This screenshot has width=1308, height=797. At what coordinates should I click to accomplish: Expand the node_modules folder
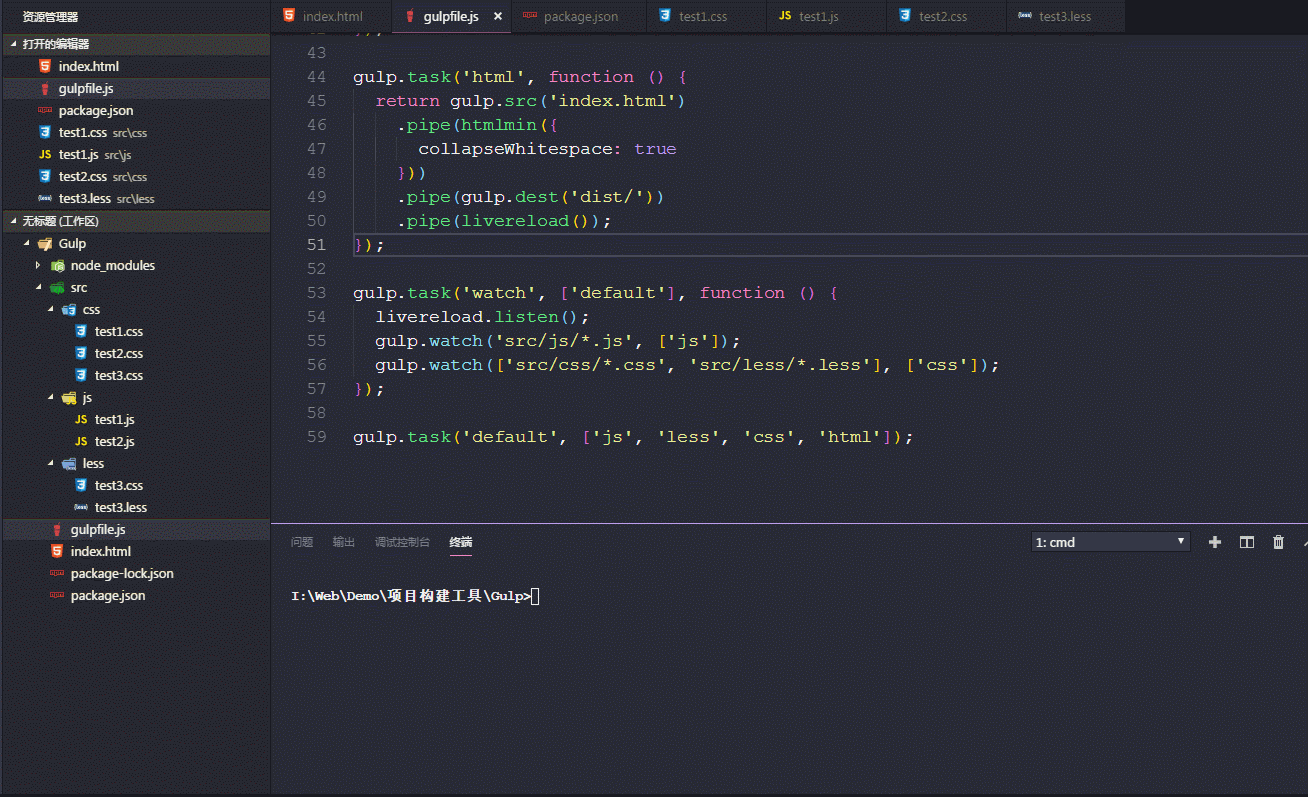pyautogui.click(x=38, y=266)
